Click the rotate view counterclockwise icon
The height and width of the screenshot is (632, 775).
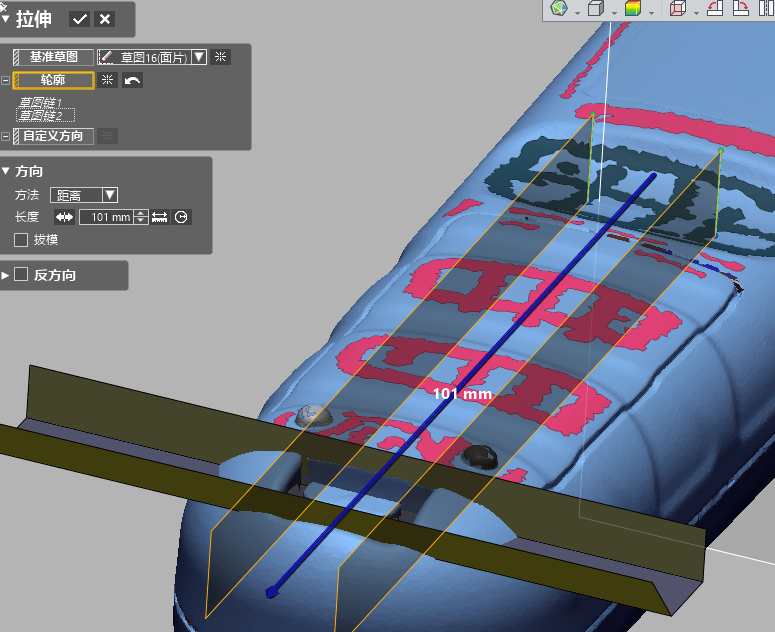tap(715, 9)
